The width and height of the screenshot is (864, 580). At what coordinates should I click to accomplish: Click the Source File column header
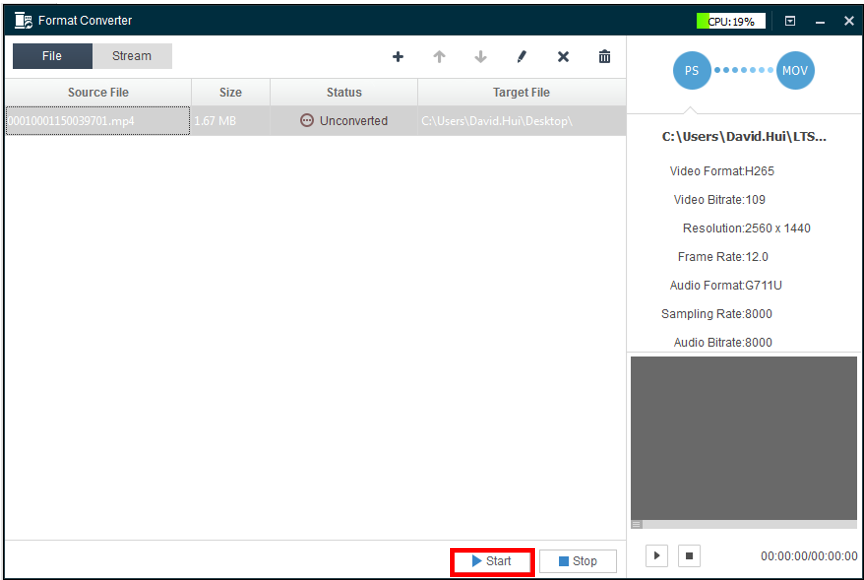pyautogui.click(x=98, y=92)
